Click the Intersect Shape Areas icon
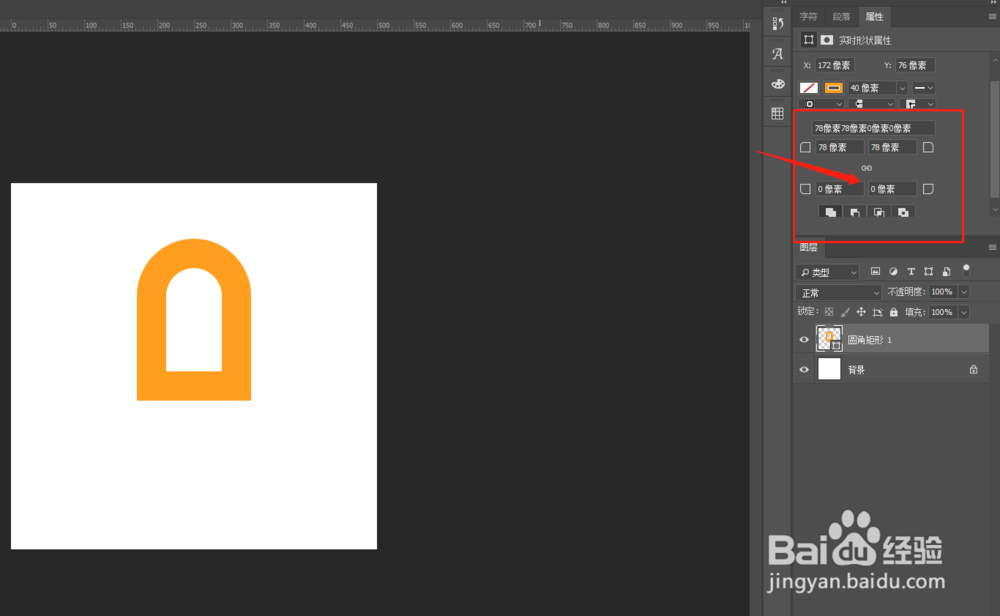The image size is (1000, 616). pyautogui.click(x=879, y=212)
